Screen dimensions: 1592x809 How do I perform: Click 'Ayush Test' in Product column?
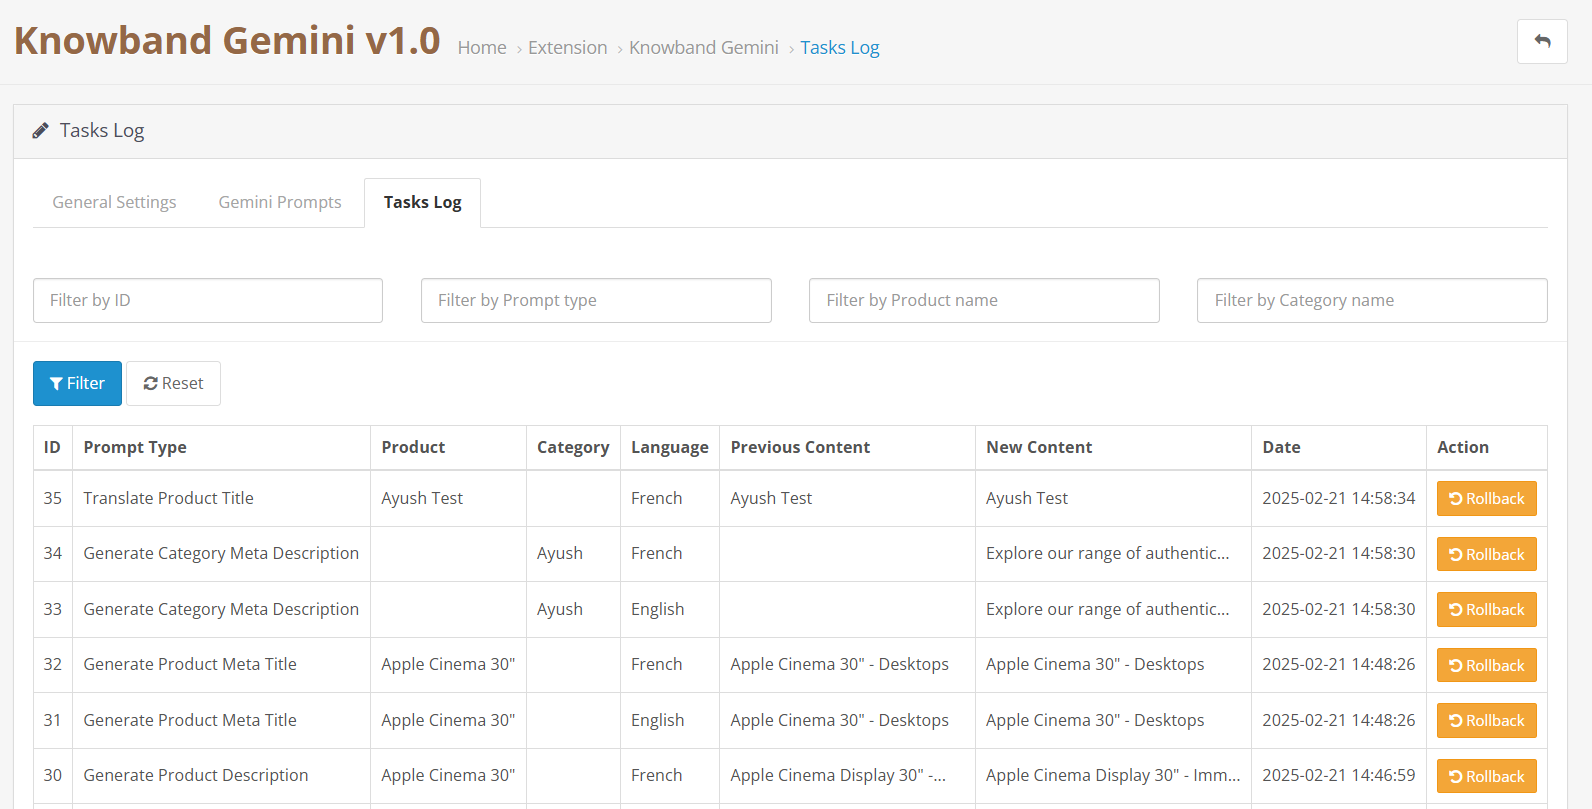tap(422, 498)
